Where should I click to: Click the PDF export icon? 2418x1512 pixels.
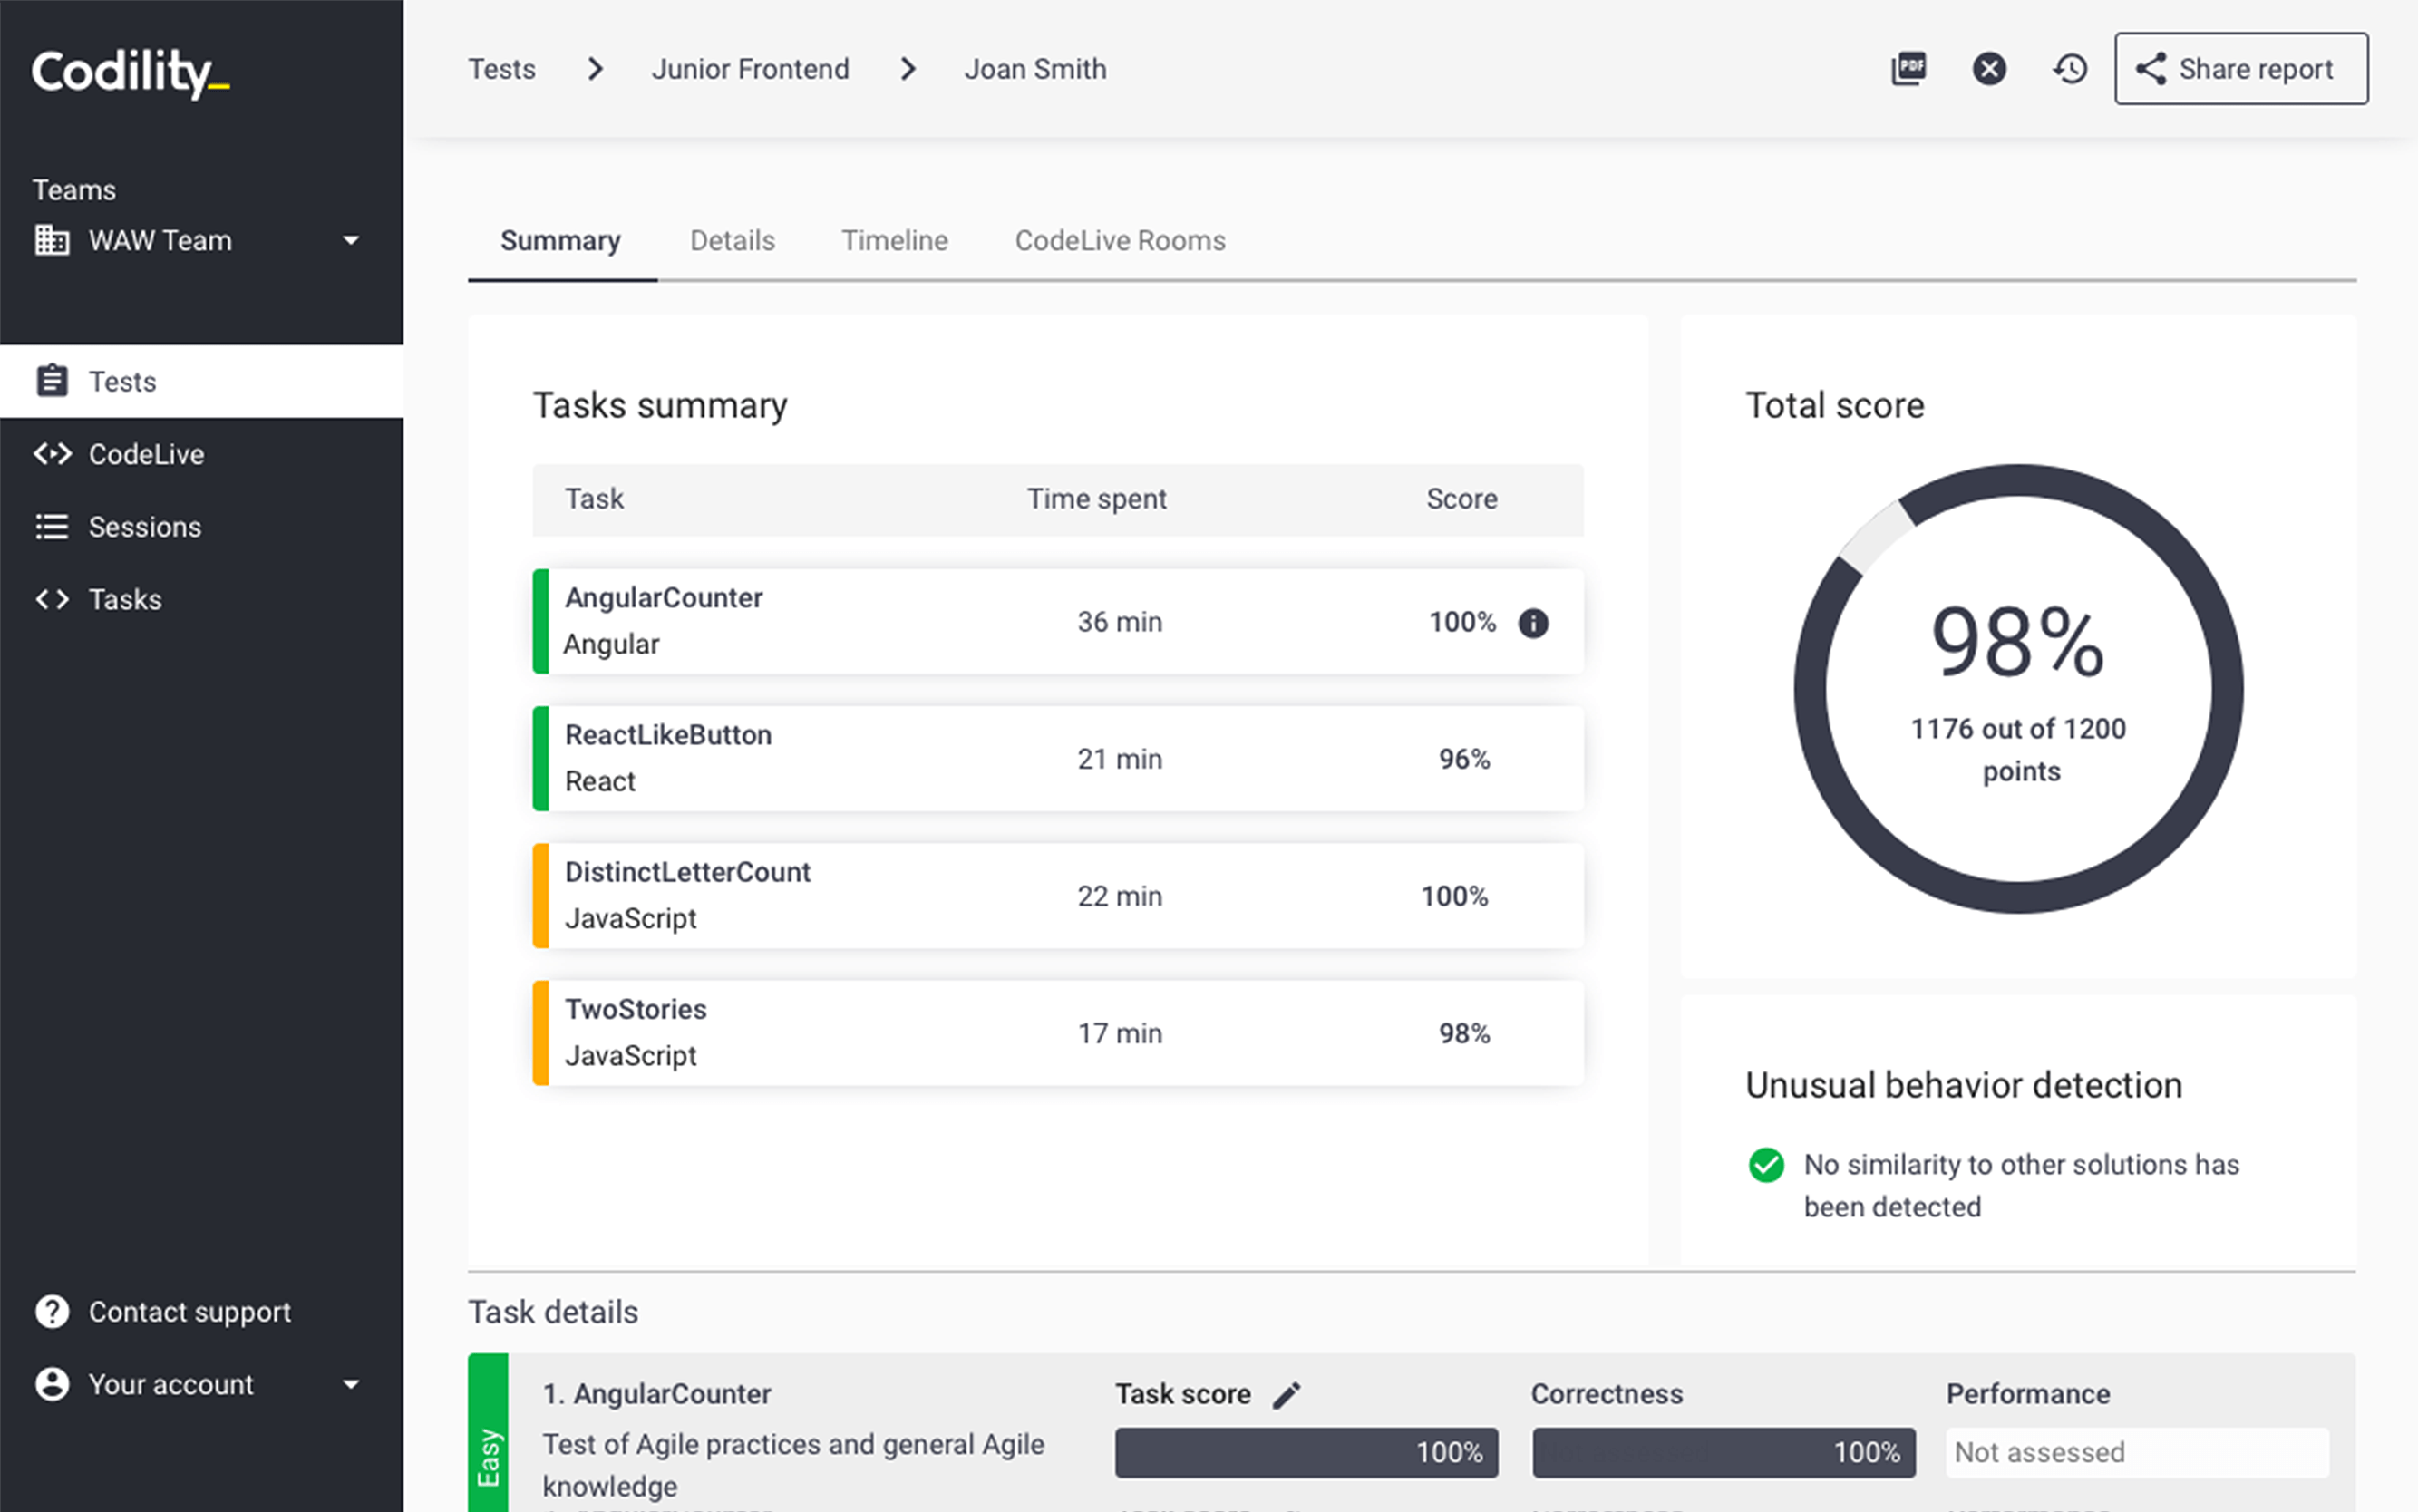(1909, 70)
